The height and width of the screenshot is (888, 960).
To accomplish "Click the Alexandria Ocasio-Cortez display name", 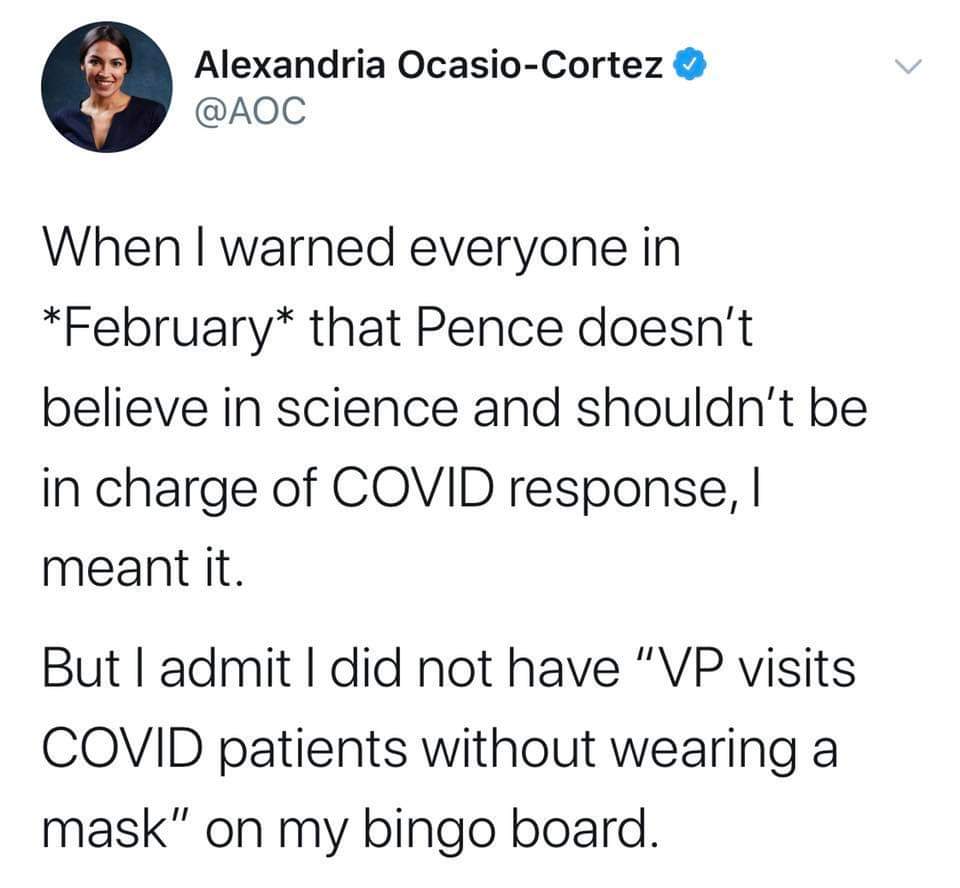I will pos(428,68).
